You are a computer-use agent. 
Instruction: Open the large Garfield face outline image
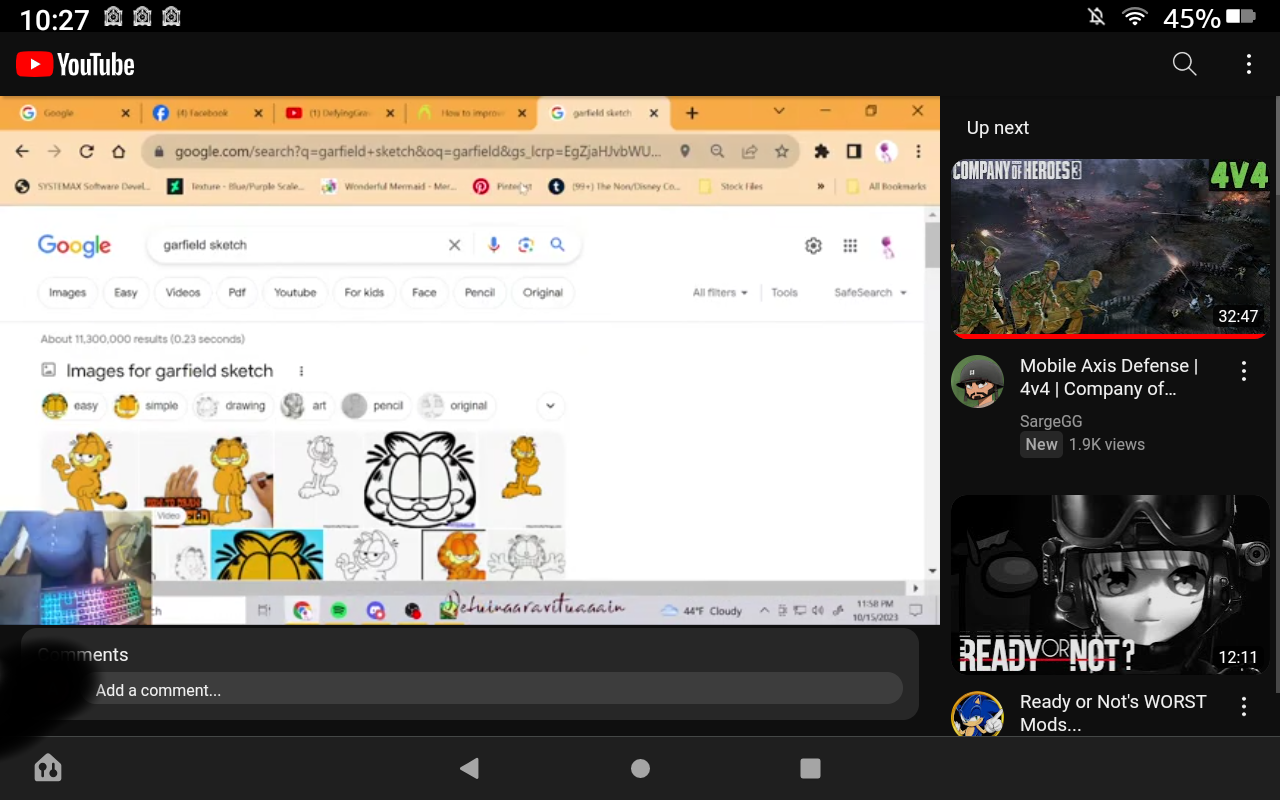(418, 479)
